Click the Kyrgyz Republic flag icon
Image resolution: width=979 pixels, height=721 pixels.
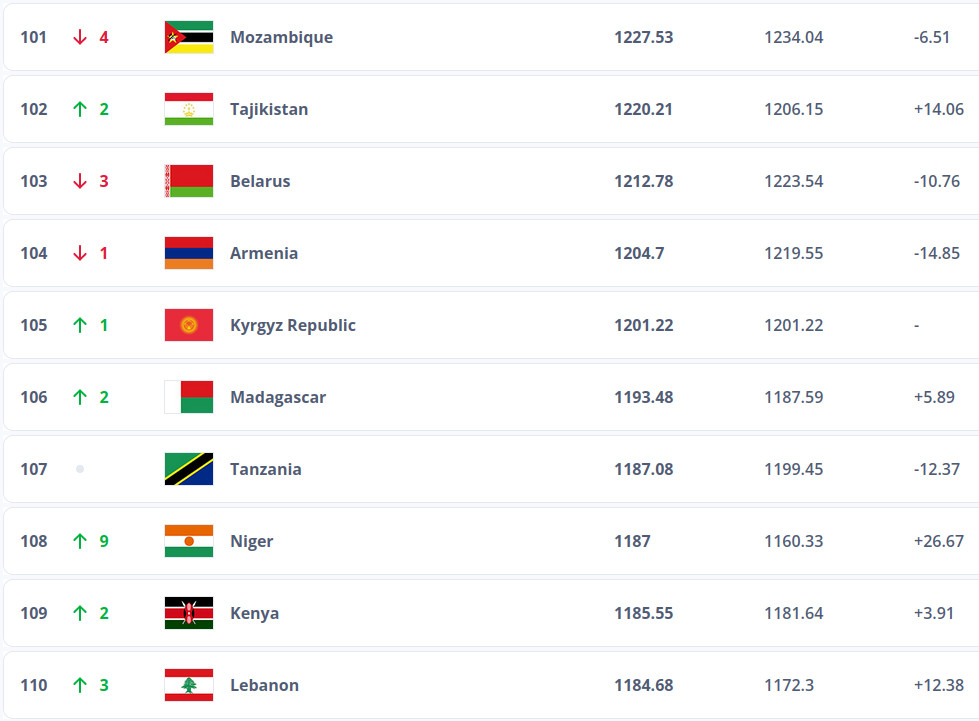click(189, 325)
